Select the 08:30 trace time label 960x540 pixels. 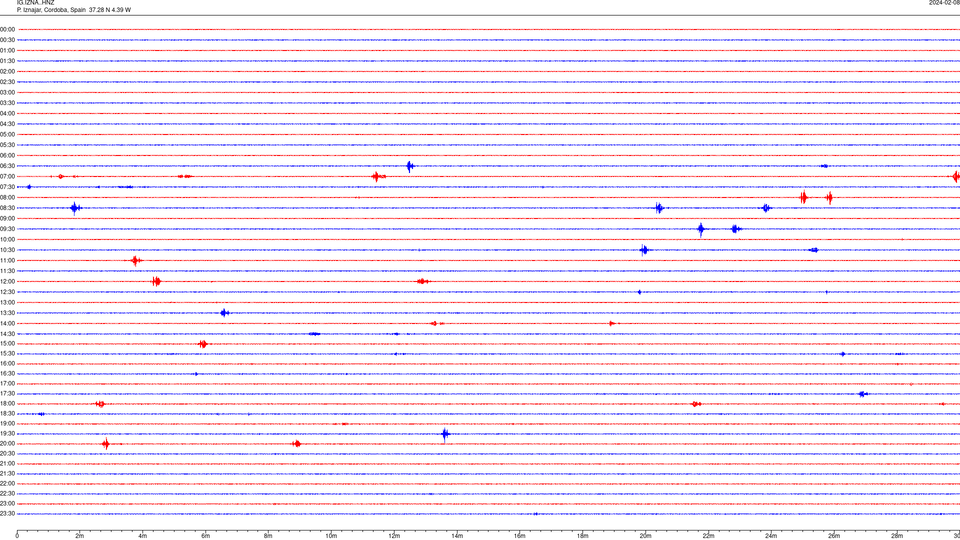[7, 208]
